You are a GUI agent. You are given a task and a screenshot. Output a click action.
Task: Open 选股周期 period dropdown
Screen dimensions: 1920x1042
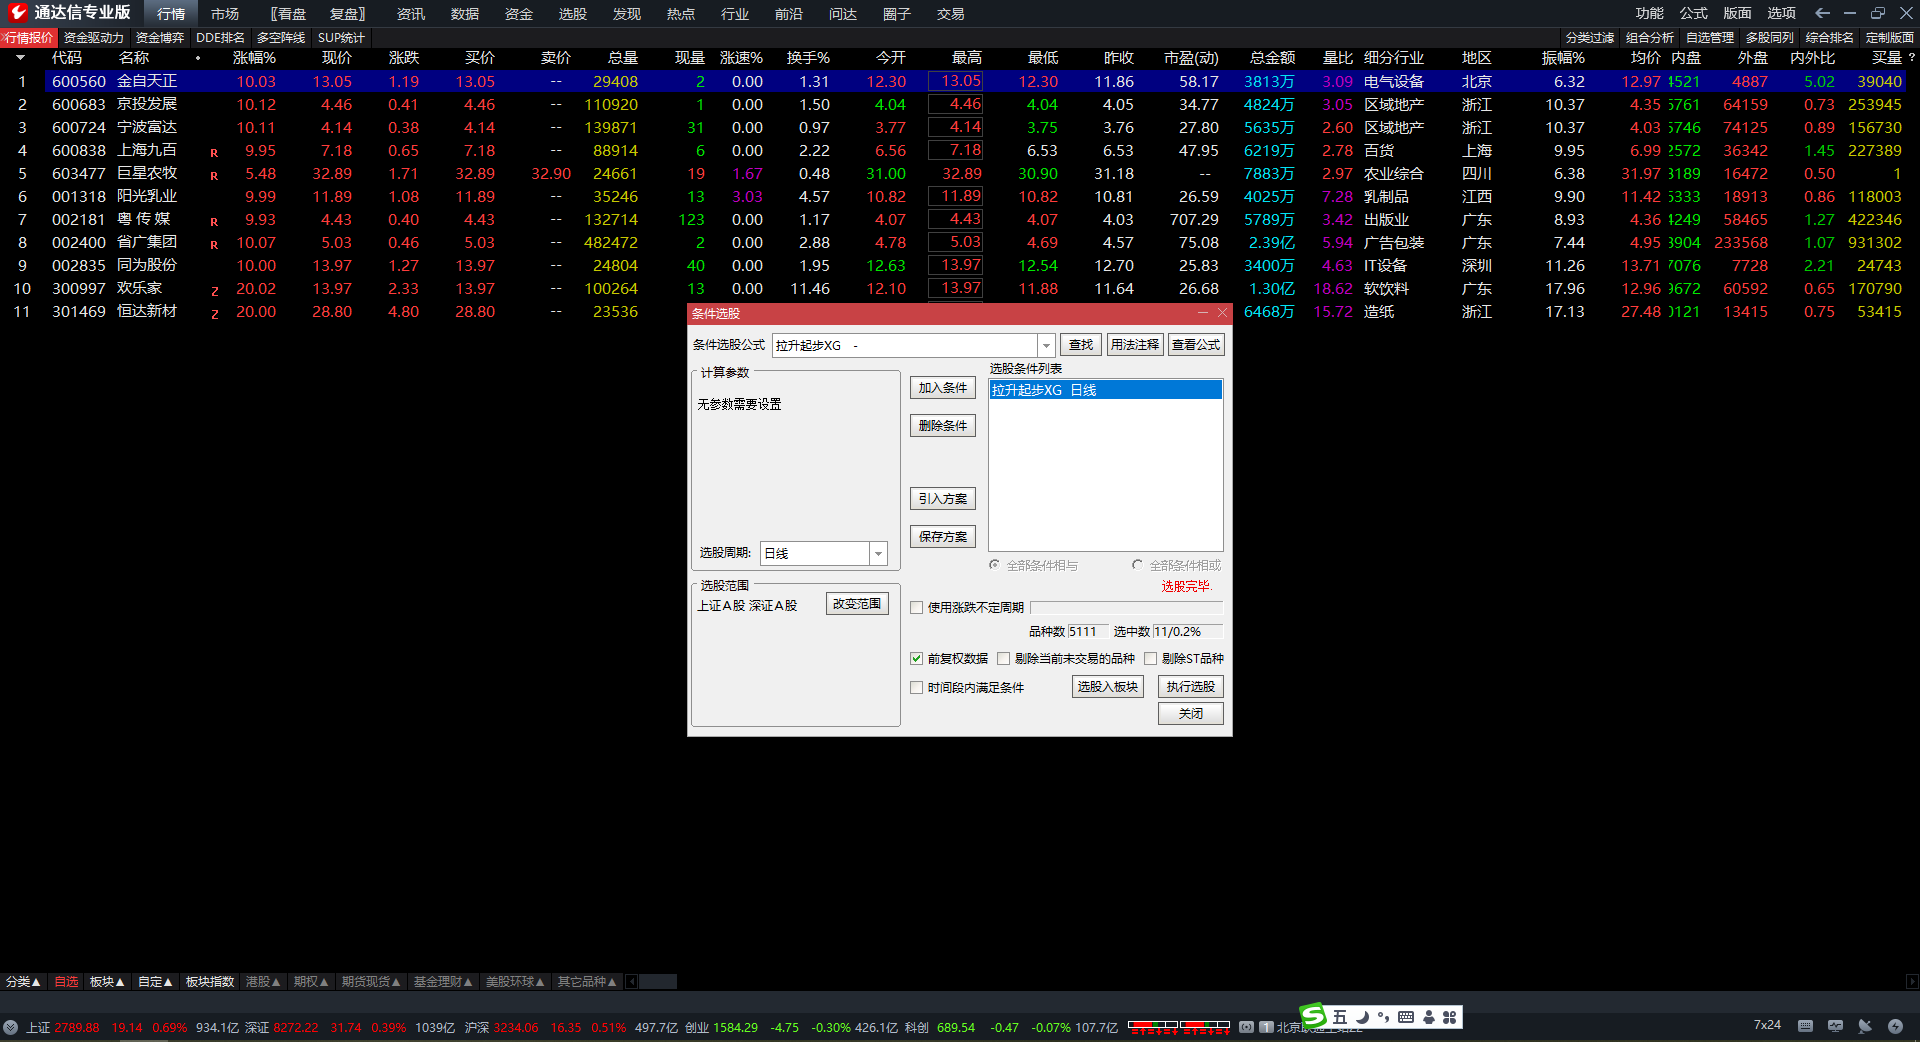[x=878, y=553]
